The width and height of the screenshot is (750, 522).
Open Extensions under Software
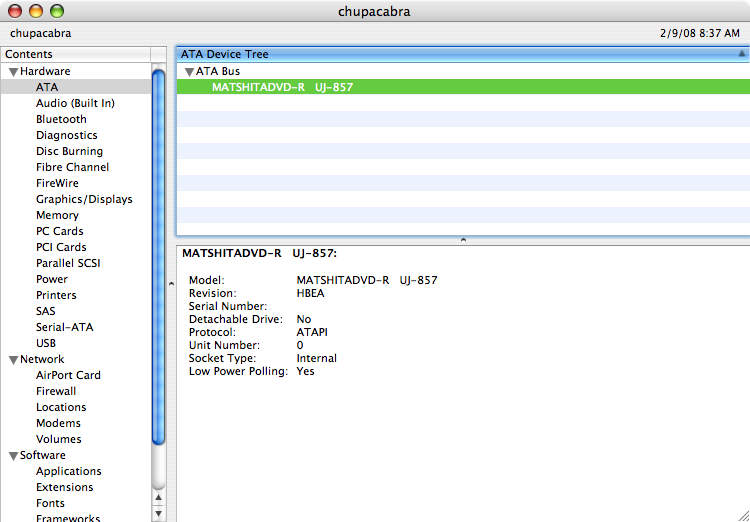[x=65, y=487]
